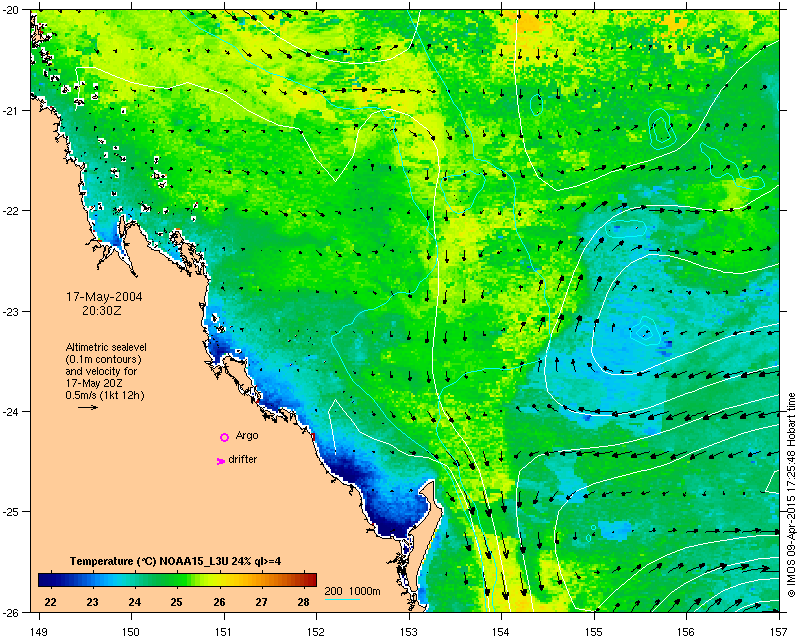Click the latitude axis label -24
Viewport: 800px width, 640px height.
[10, 411]
